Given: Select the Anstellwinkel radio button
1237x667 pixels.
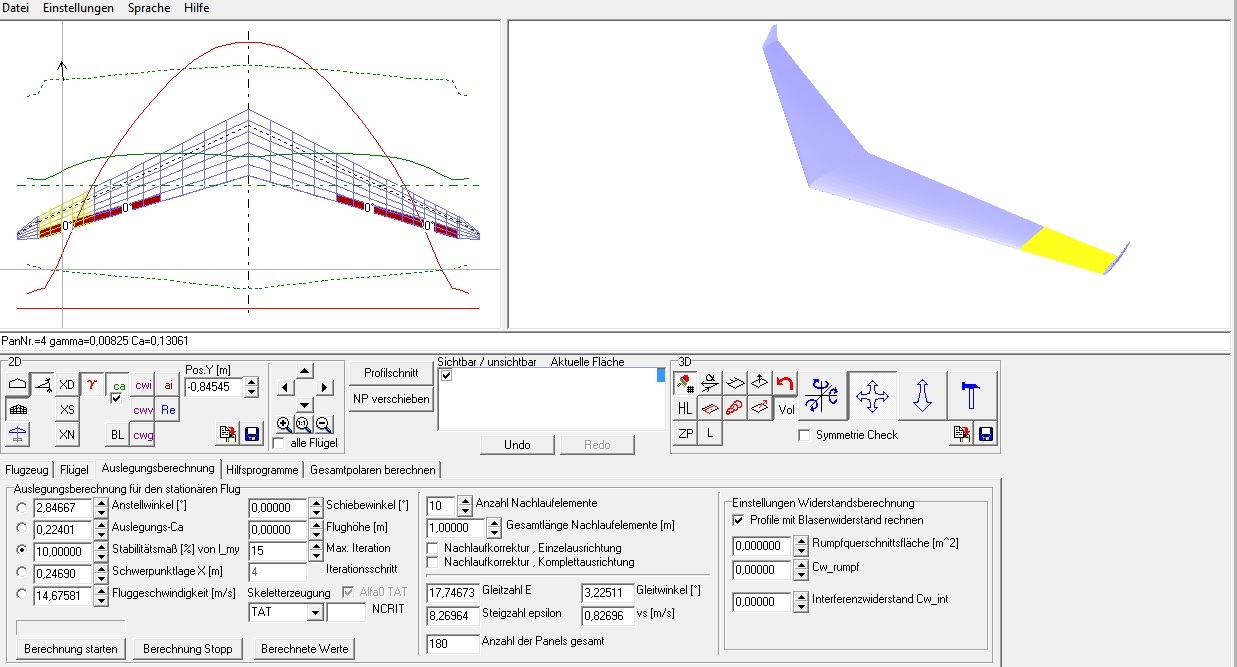Looking at the screenshot, I should (21, 507).
